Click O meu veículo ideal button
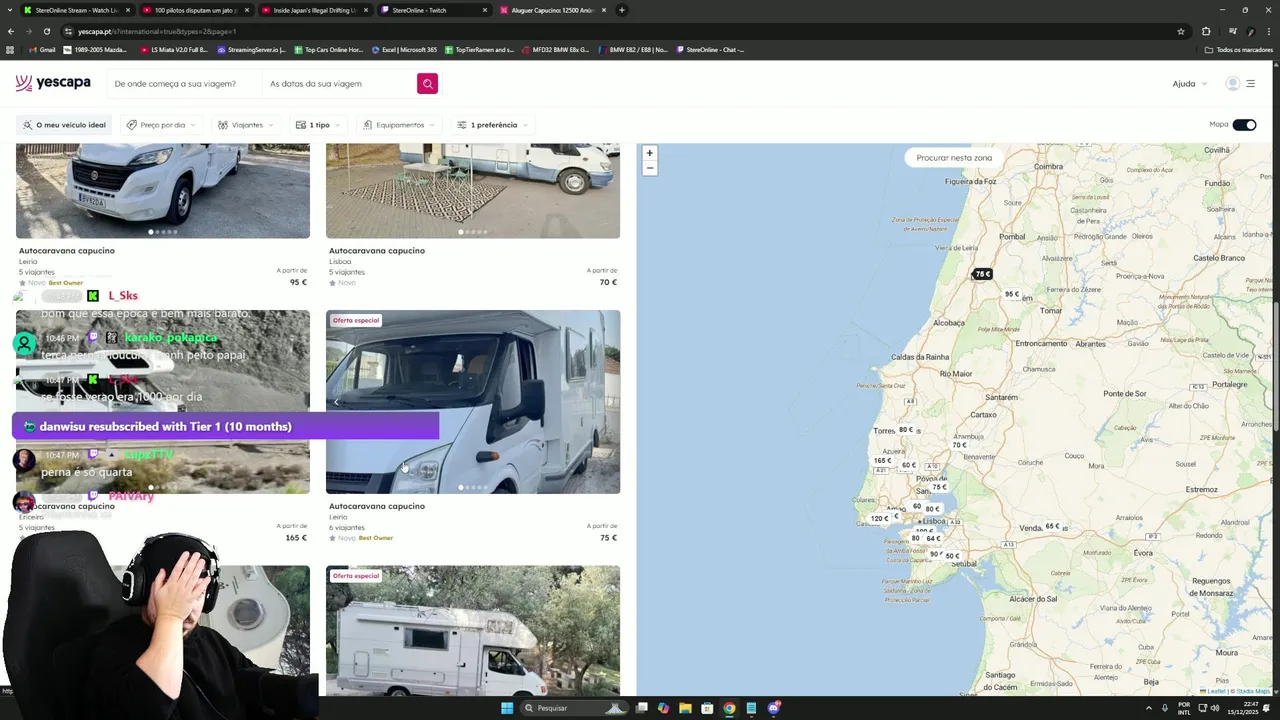Image resolution: width=1280 pixels, height=720 pixels. [63, 125]
